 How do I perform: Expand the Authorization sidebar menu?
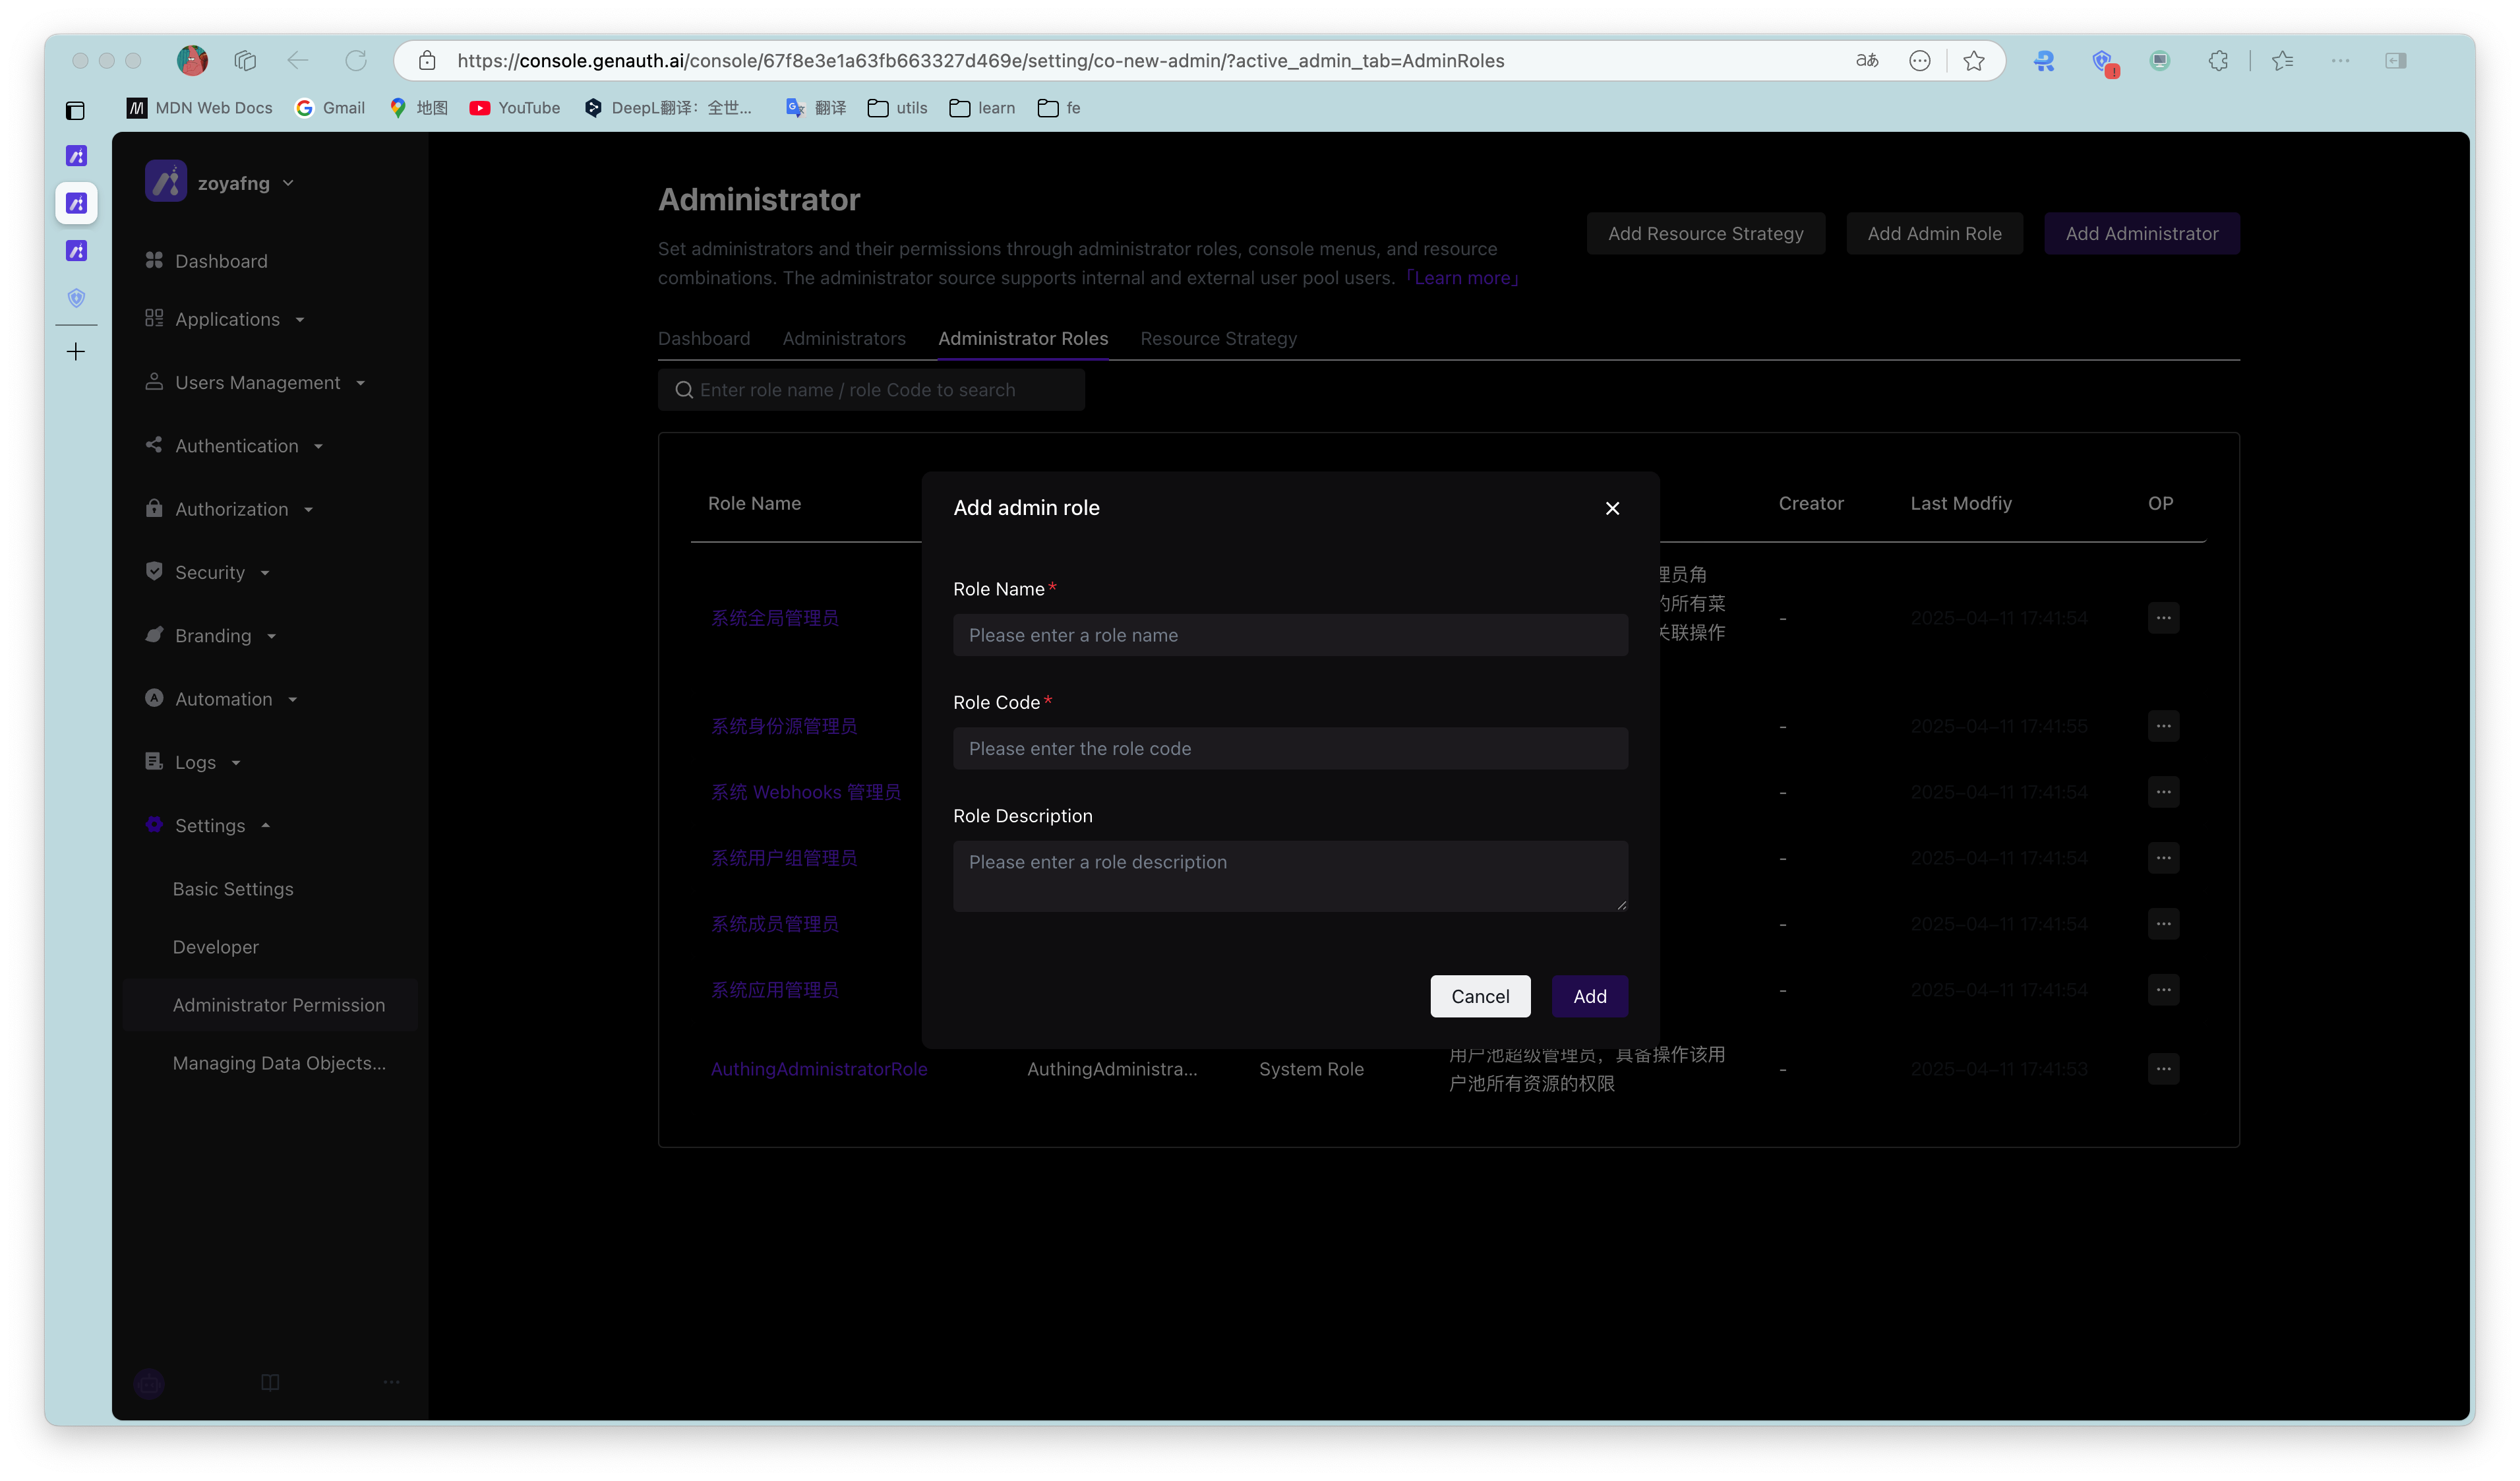231,509
